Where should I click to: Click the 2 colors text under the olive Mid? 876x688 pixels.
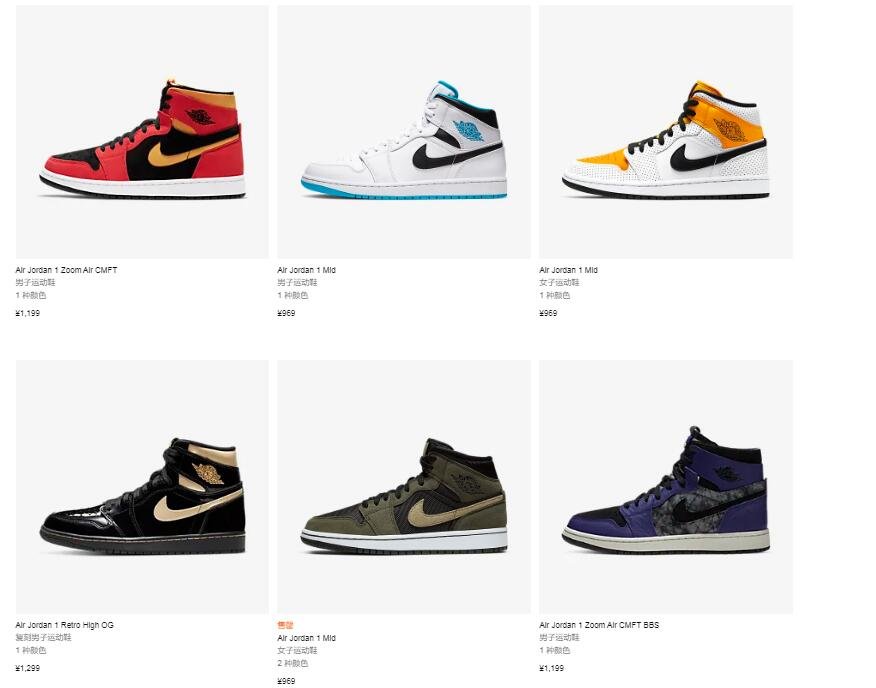(293, 663)
